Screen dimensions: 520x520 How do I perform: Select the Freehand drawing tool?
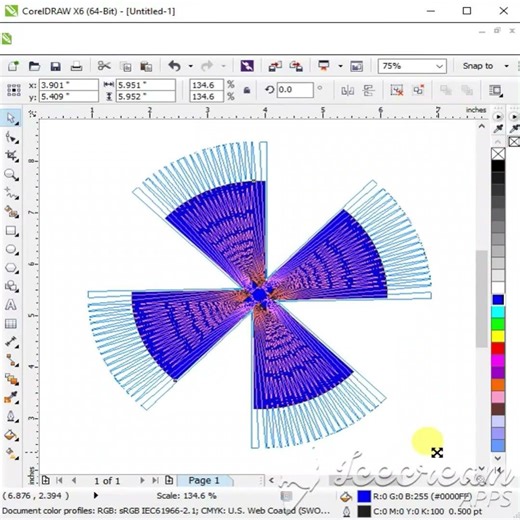tap(11, 193)
